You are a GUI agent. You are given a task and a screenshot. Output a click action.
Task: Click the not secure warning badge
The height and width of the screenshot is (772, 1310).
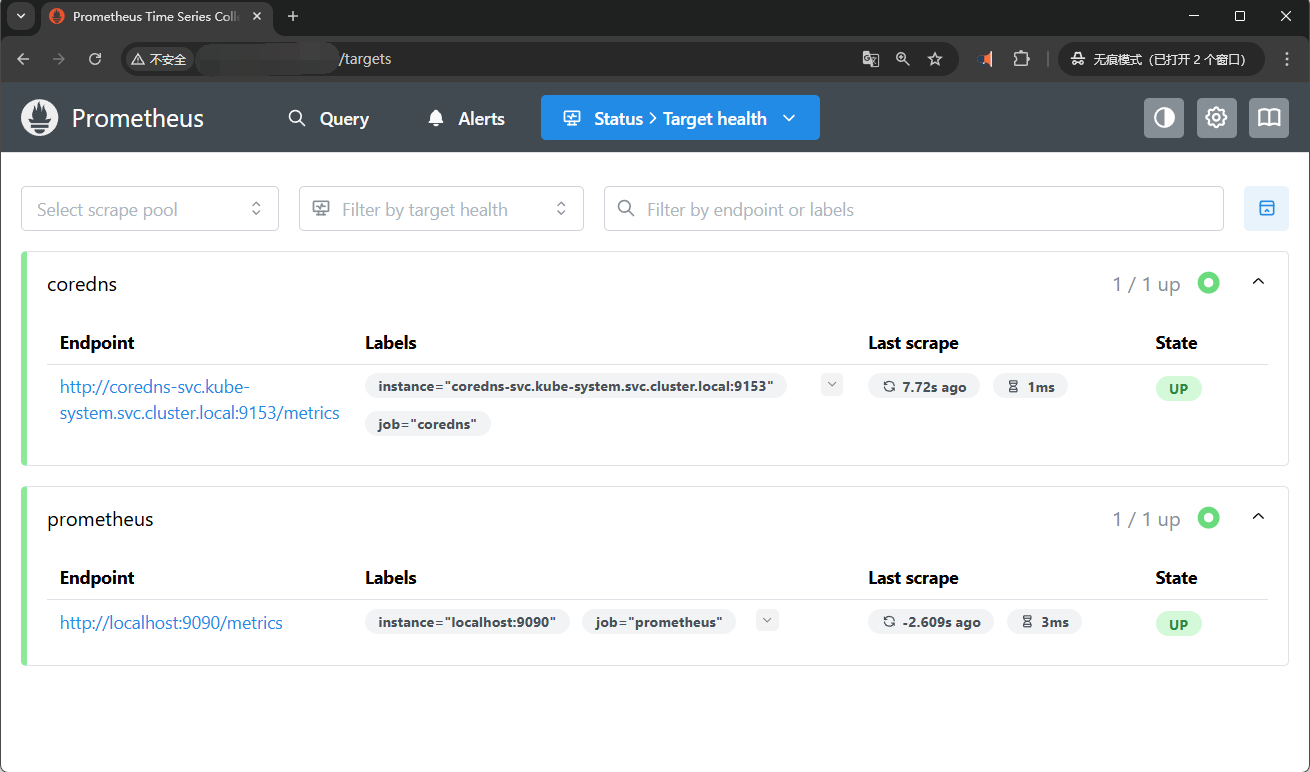pyautogui.click(x=159, y=59)
